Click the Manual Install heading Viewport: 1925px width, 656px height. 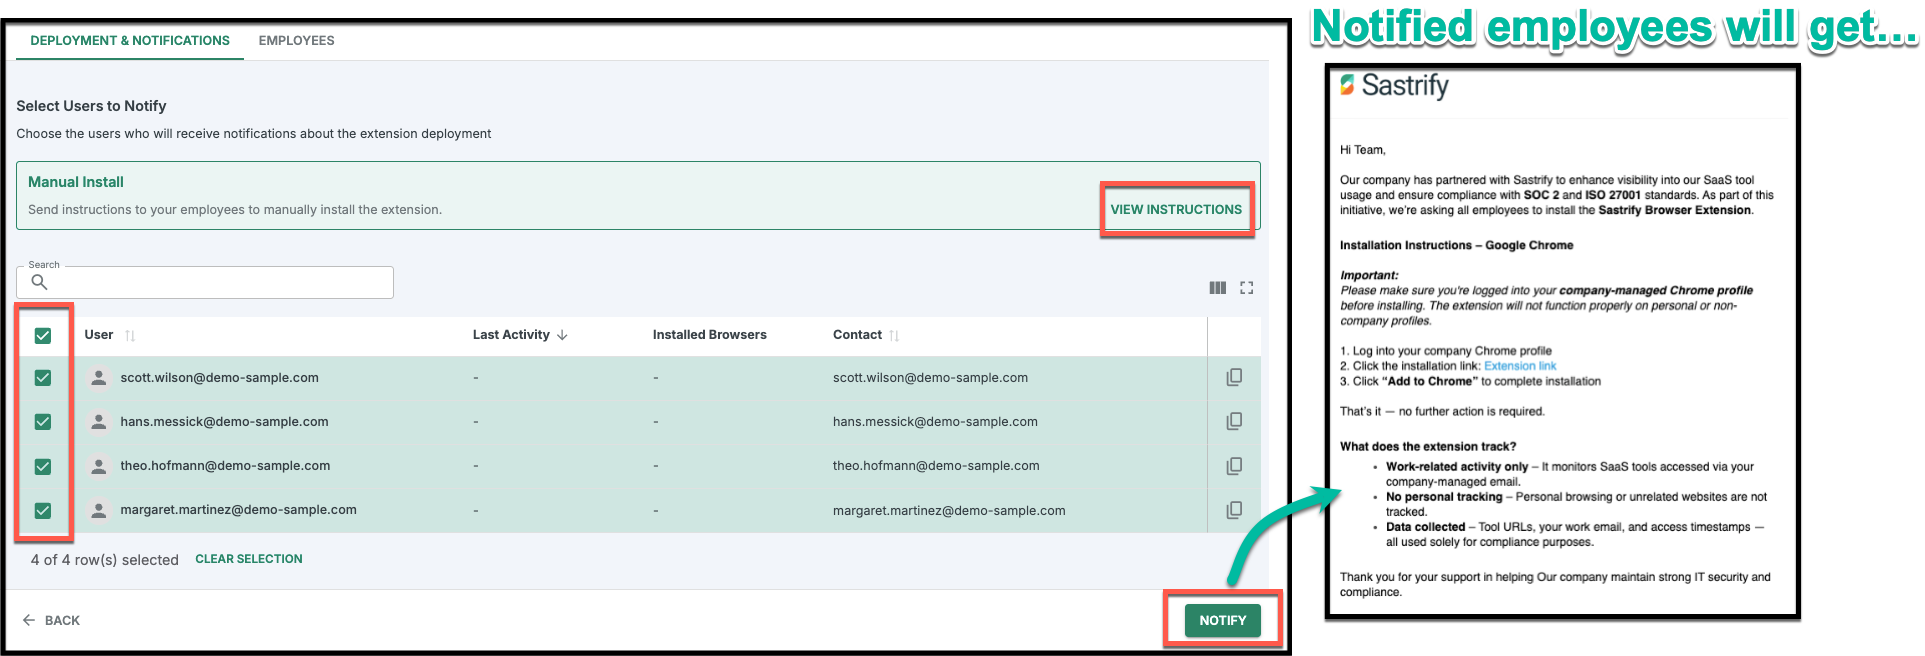[76, 182]
